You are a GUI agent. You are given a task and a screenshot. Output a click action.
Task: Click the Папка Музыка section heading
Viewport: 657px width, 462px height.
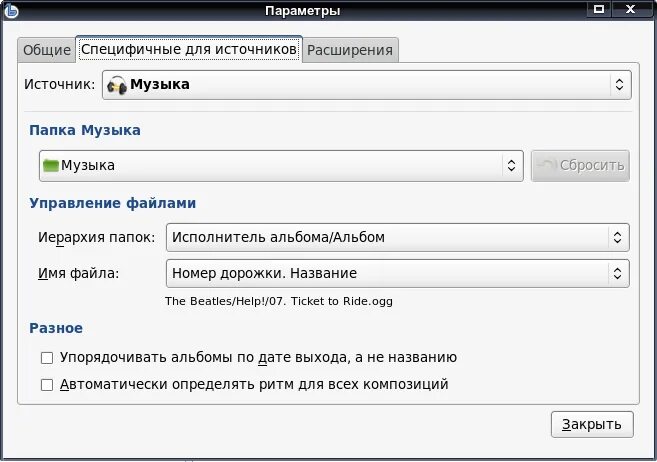pos(85,130)
